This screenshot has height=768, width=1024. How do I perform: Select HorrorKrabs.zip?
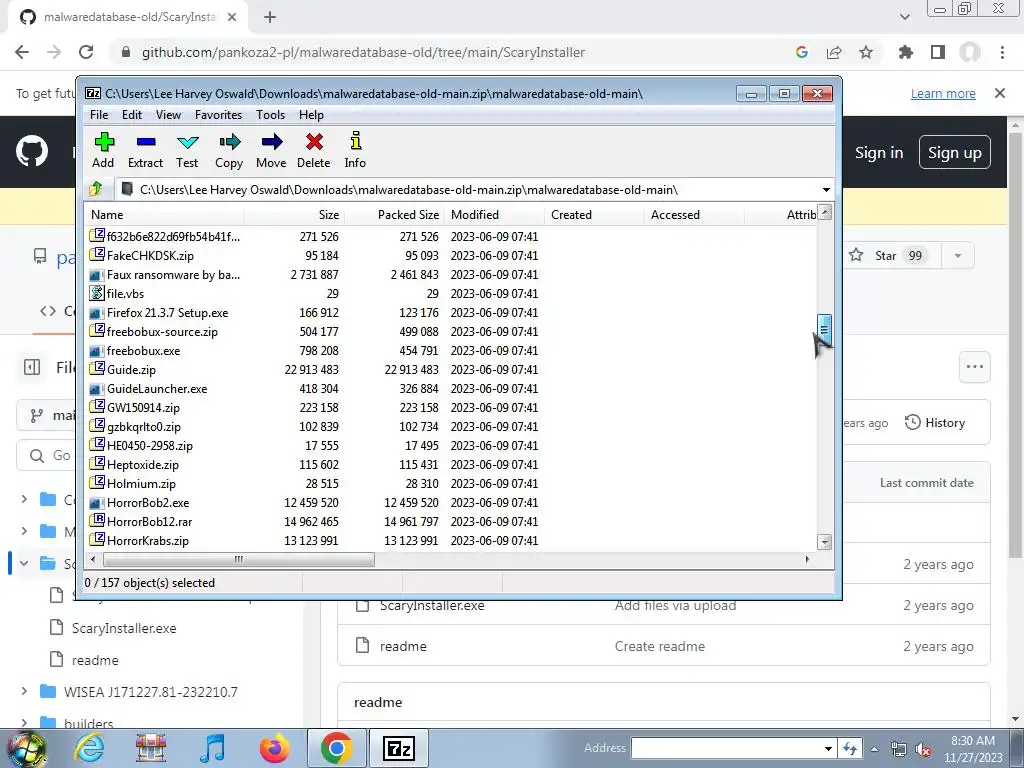click(x=148, y=541)
